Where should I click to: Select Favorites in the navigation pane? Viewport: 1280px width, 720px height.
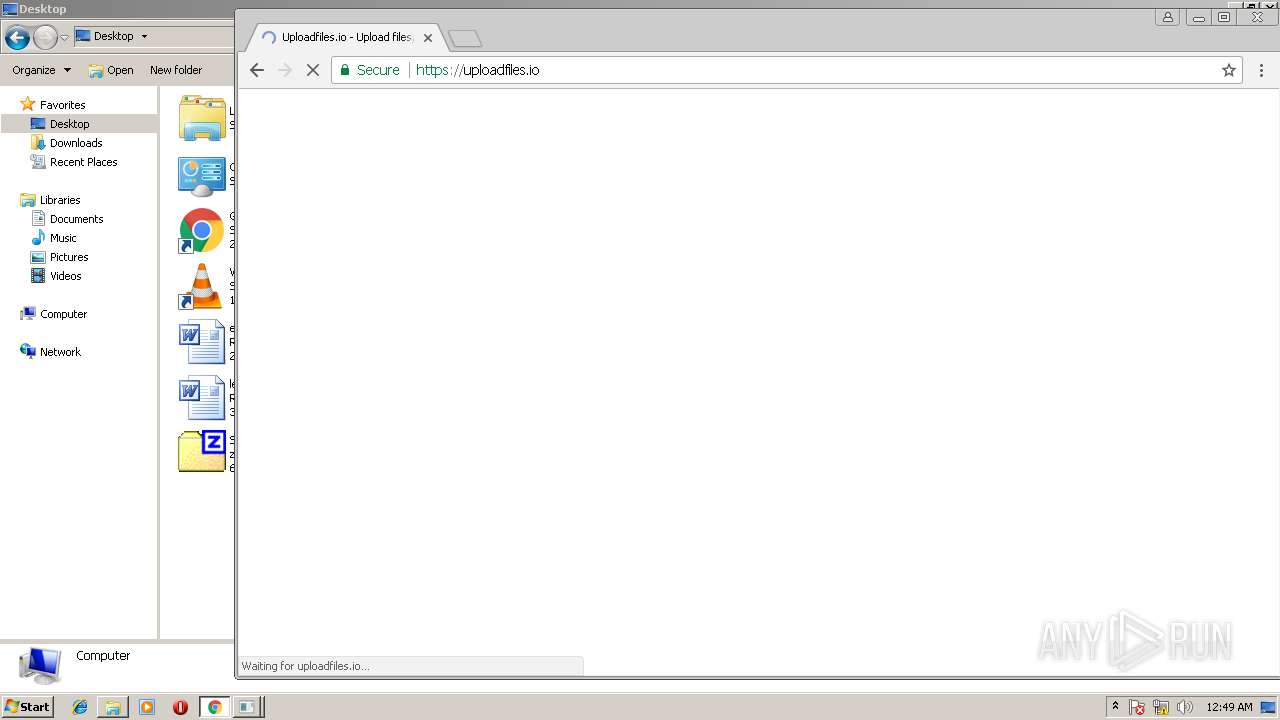(x=62, y=105)
